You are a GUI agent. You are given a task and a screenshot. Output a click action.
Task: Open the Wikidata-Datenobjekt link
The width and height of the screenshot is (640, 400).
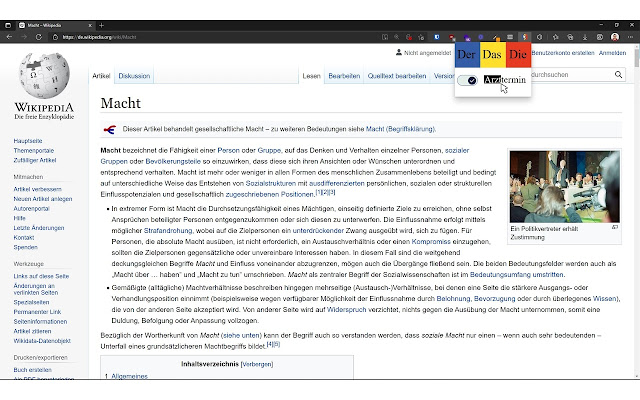click(x=42, y=341)
